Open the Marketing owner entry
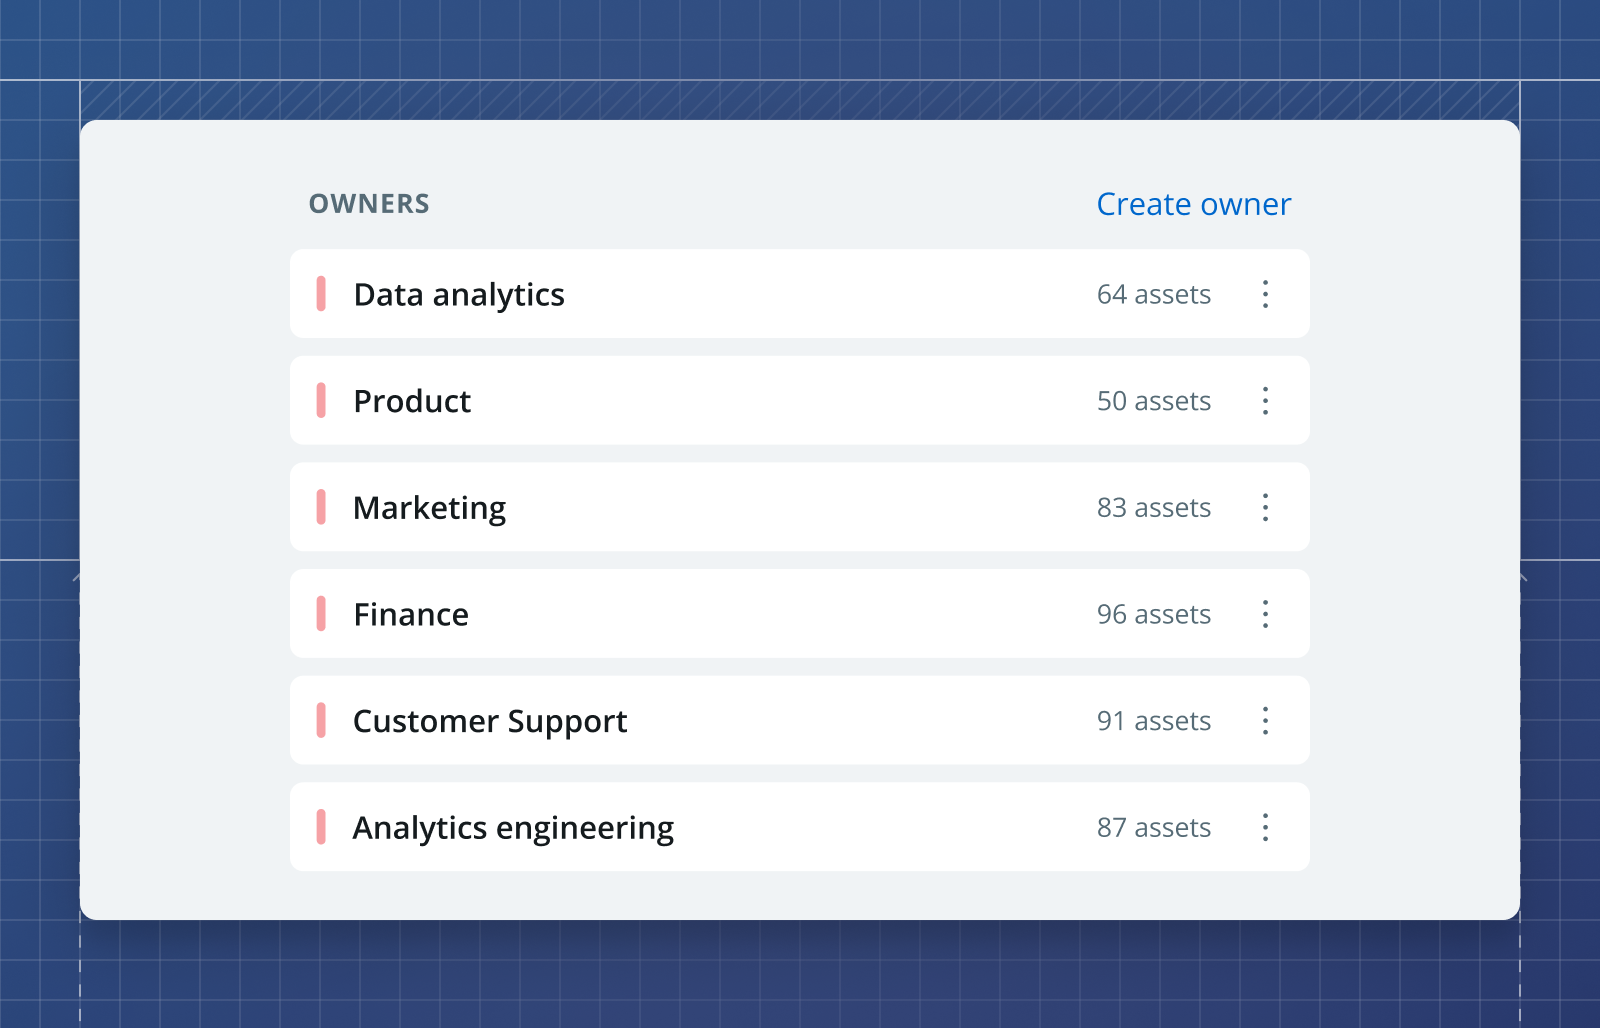The height and width of the screenshot is (1028, 1600). point(800,507)
